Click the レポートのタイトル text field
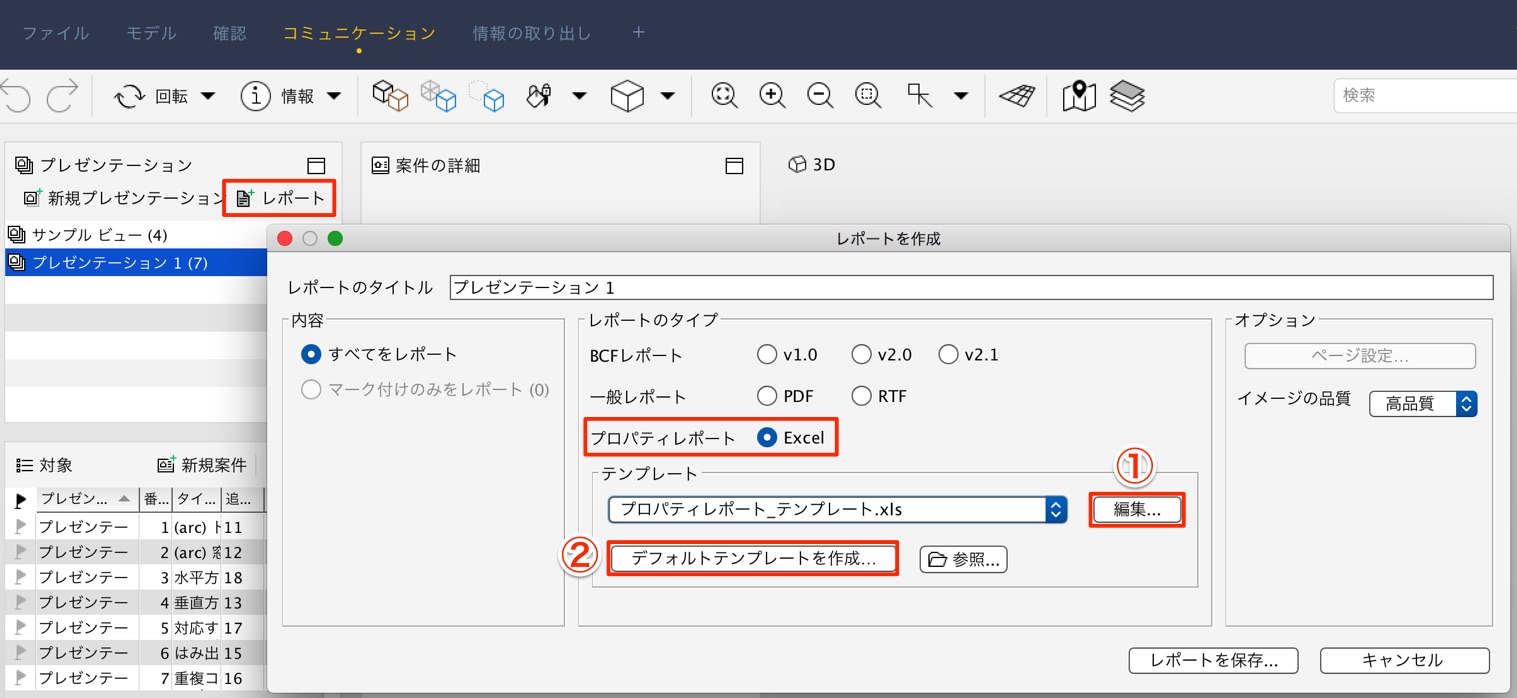This screenshot has width=1517, height=698. [971, 287]
